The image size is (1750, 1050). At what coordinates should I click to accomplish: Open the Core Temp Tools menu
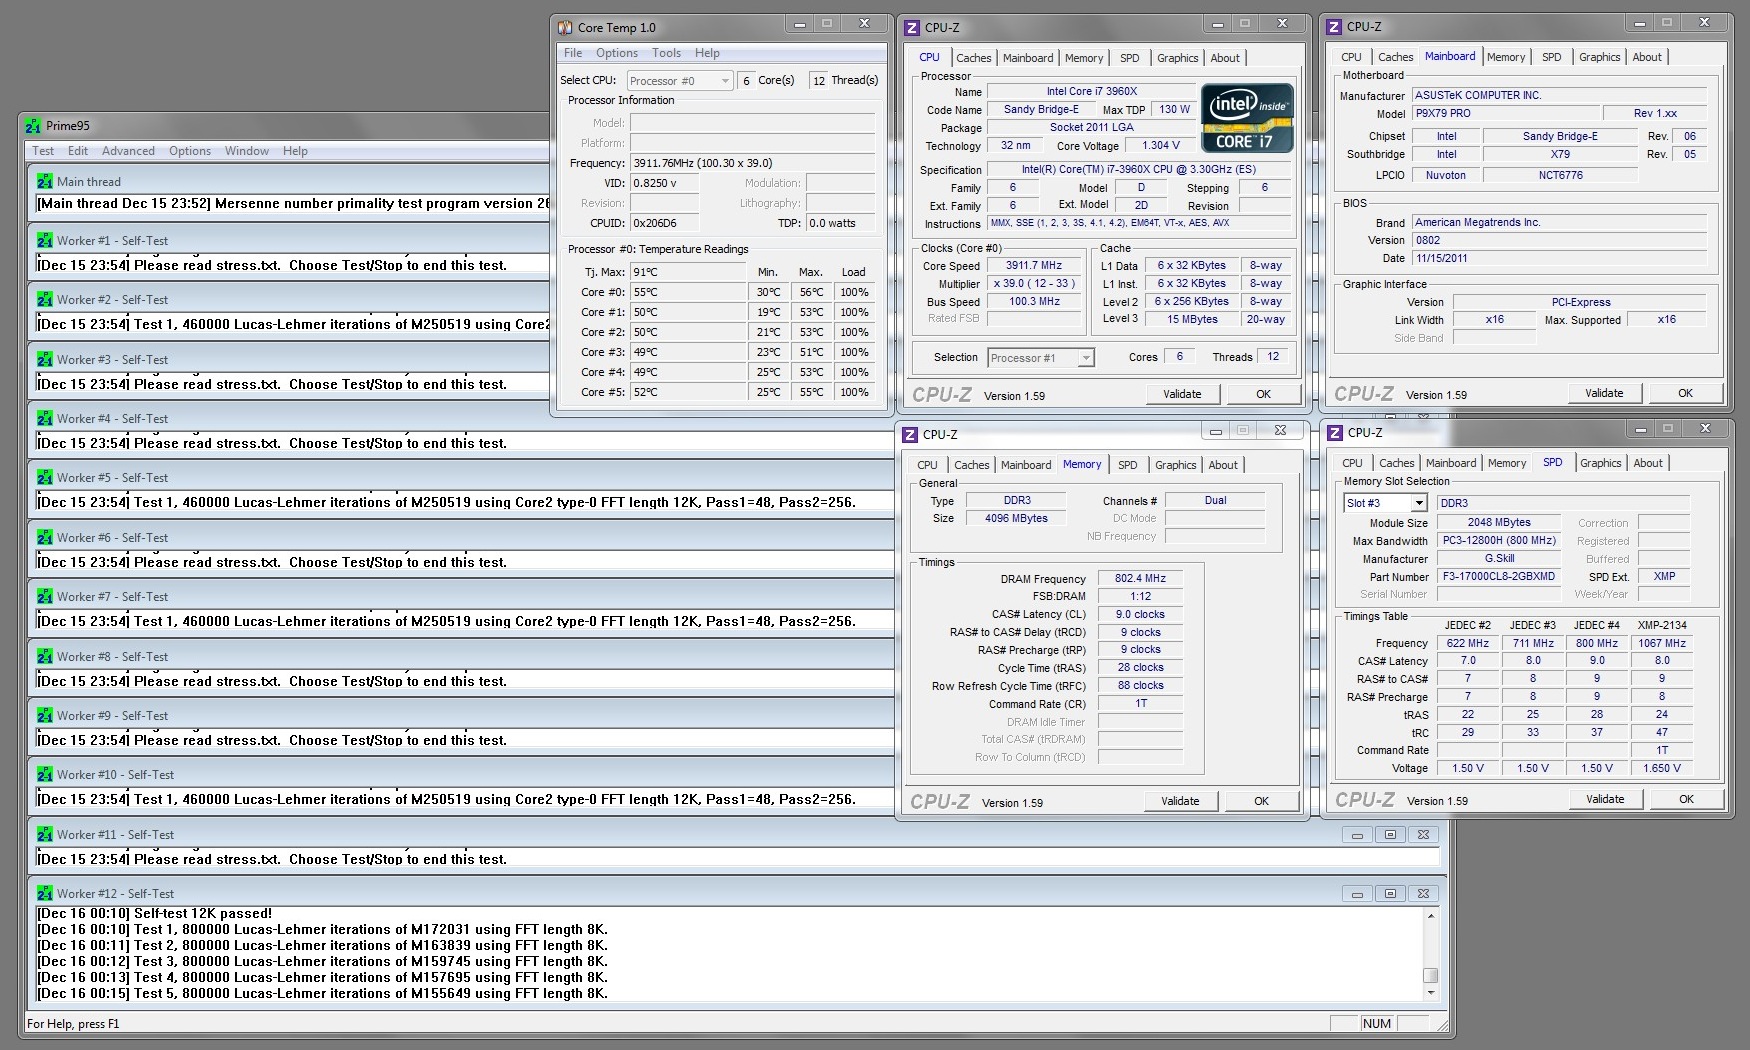tap(666, 53)
